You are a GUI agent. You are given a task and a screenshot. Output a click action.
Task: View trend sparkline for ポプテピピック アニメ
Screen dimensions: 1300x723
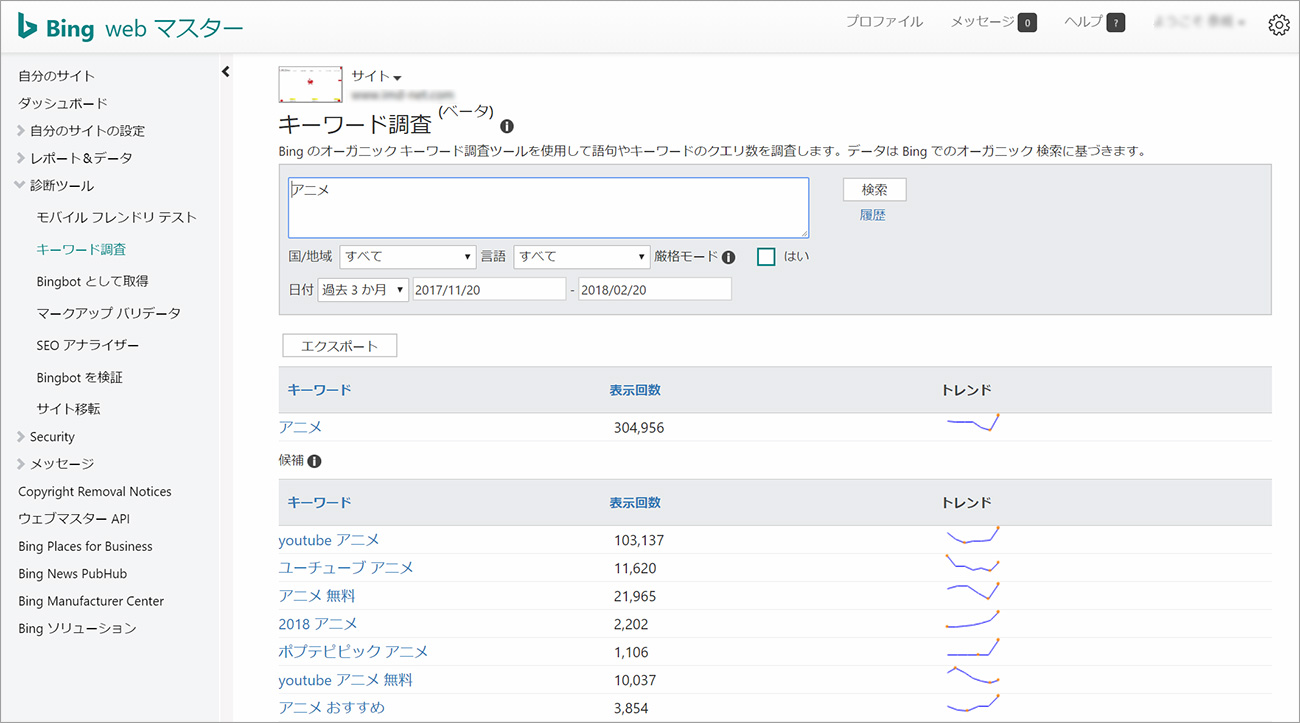pos(973,648)
